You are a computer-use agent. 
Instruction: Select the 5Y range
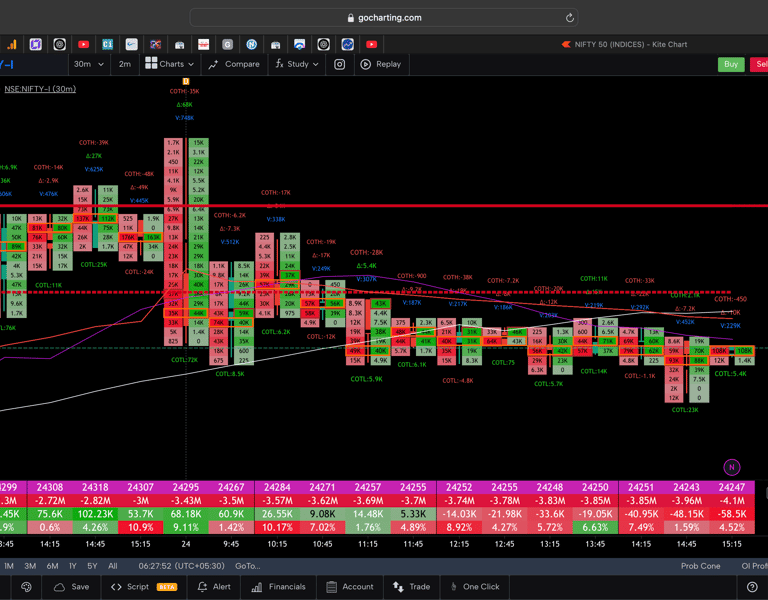[92, 566]
